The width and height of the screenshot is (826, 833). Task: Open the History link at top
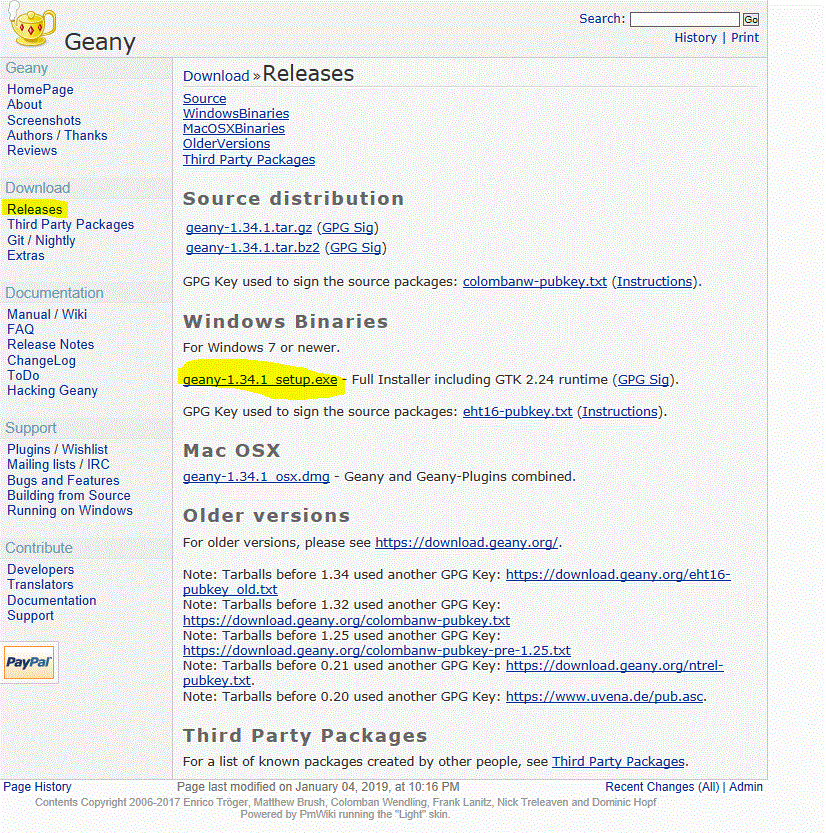[695, 38]
